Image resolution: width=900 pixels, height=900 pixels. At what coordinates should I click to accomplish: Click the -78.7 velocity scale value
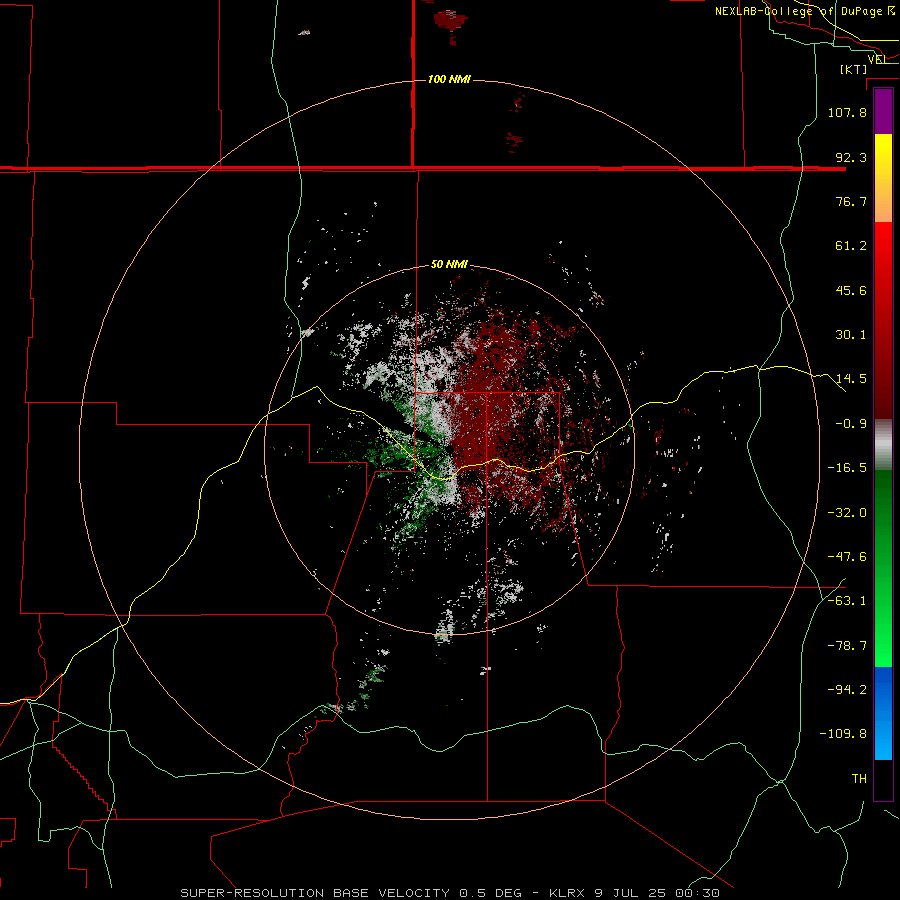pyautogui.click(x=847, y=646)
